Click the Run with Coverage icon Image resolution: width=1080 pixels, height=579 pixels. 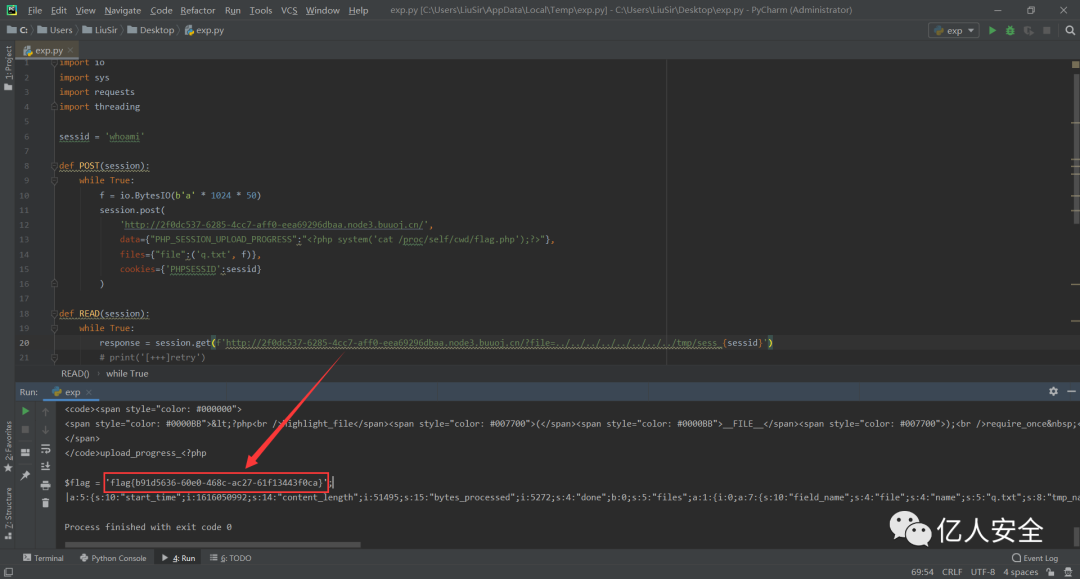(x=1028, y=30)
